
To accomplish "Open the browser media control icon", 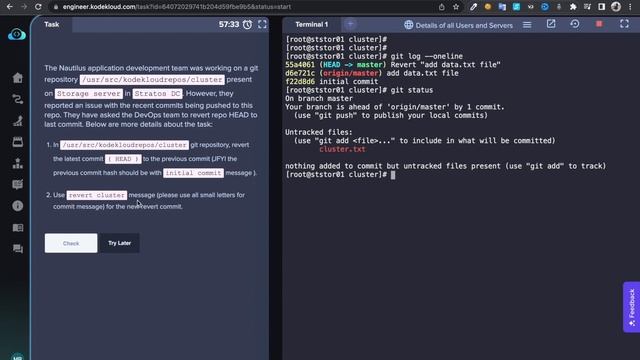I will 587,7.
